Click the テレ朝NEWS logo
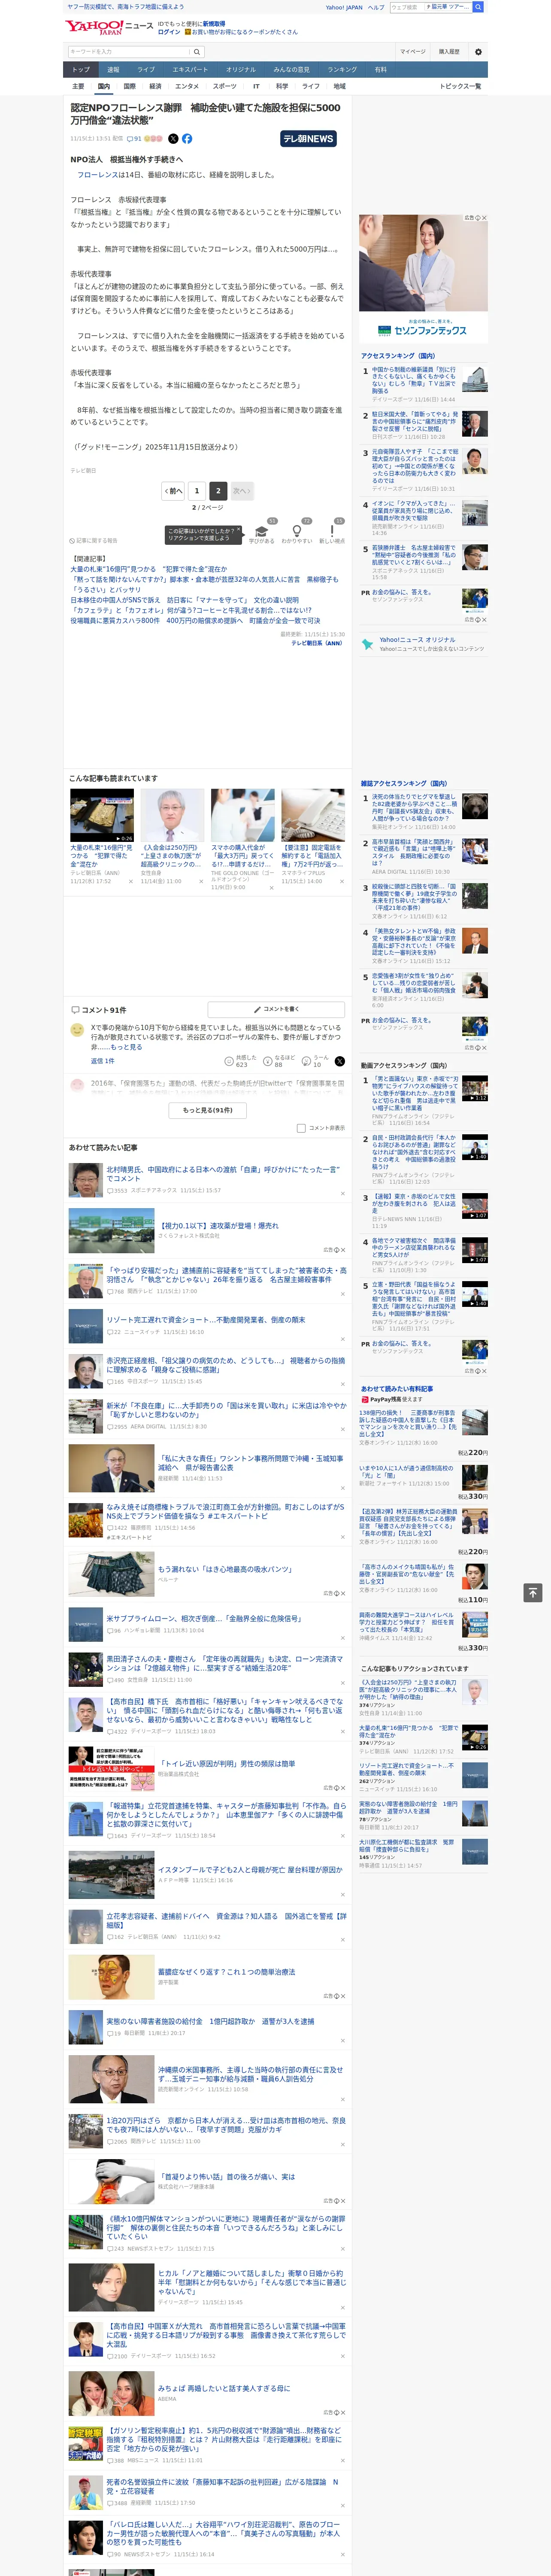 (308, 139)
